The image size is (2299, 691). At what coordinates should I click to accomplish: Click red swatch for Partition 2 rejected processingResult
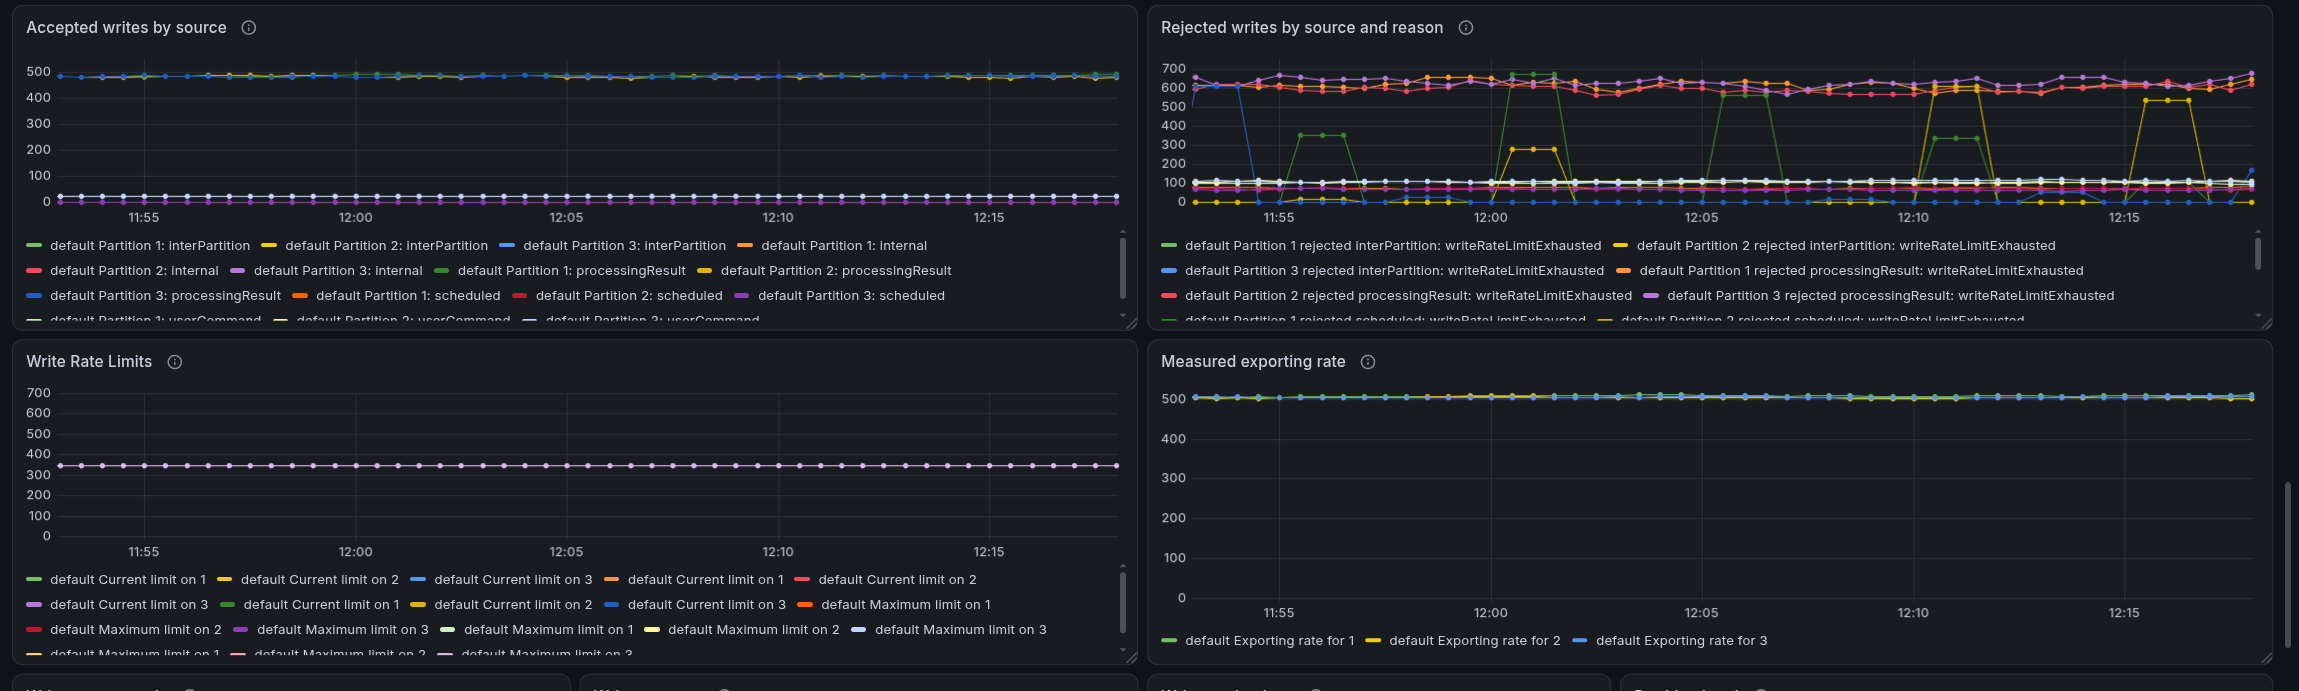1169,296
